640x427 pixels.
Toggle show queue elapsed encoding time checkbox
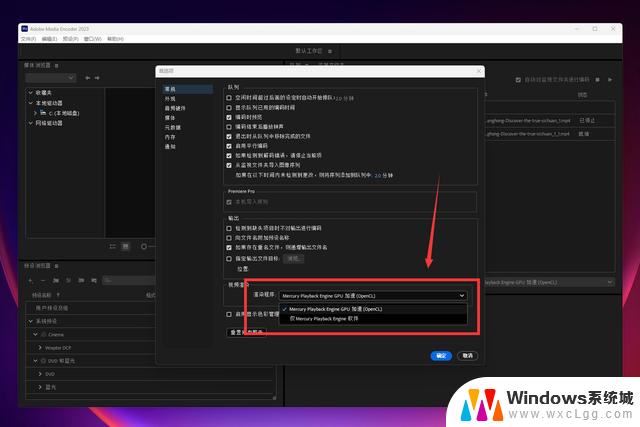(229, 108)
